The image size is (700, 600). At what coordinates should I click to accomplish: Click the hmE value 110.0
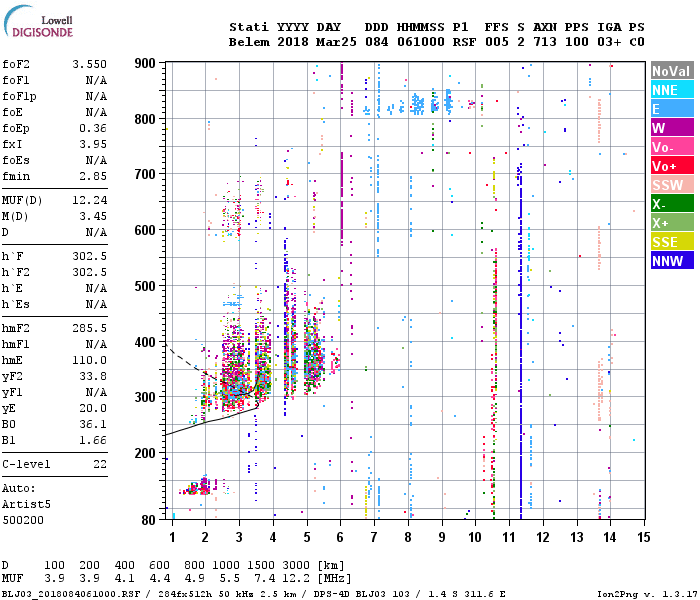90,360
